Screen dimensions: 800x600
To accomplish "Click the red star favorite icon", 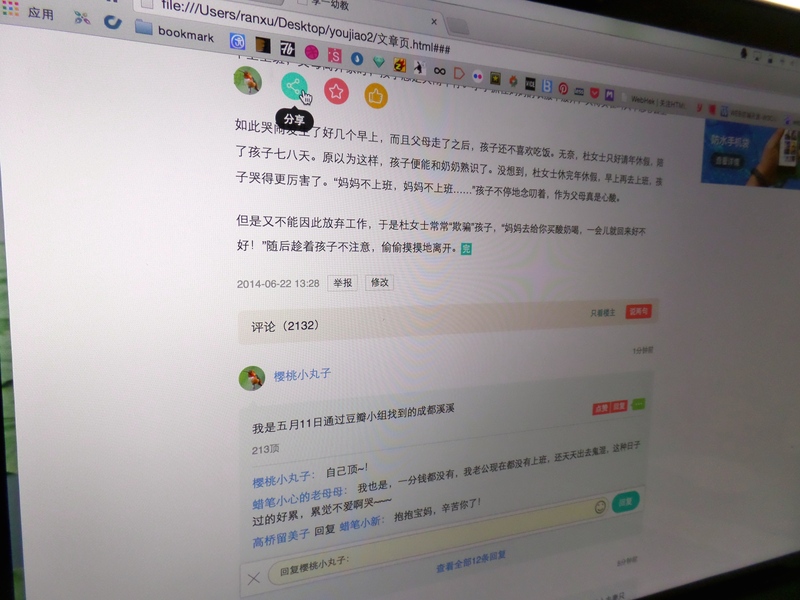I will tap(336, 91).
